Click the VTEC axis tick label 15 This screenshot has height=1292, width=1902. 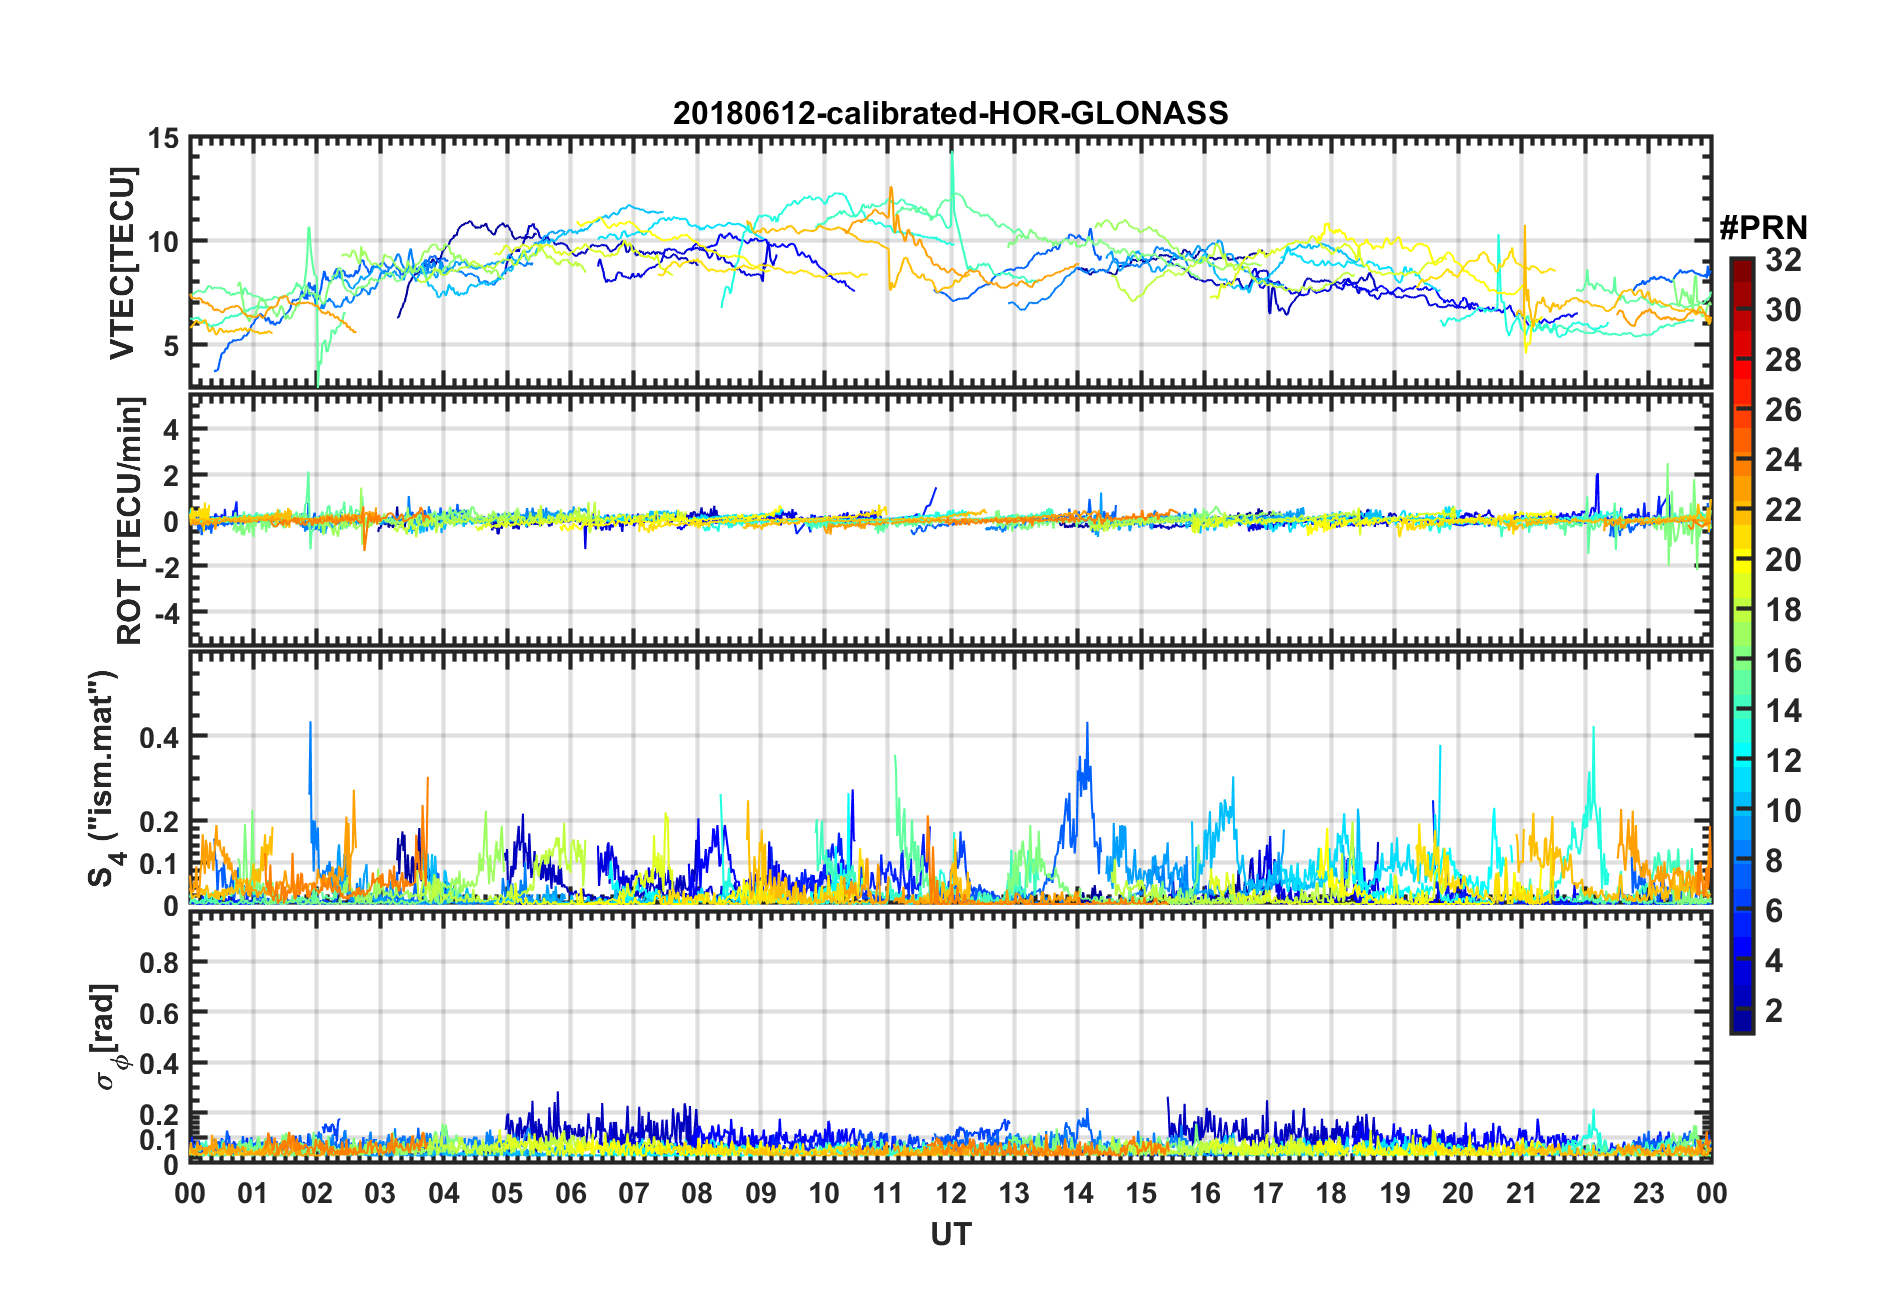pyautogui.click(x=163, y=138)
